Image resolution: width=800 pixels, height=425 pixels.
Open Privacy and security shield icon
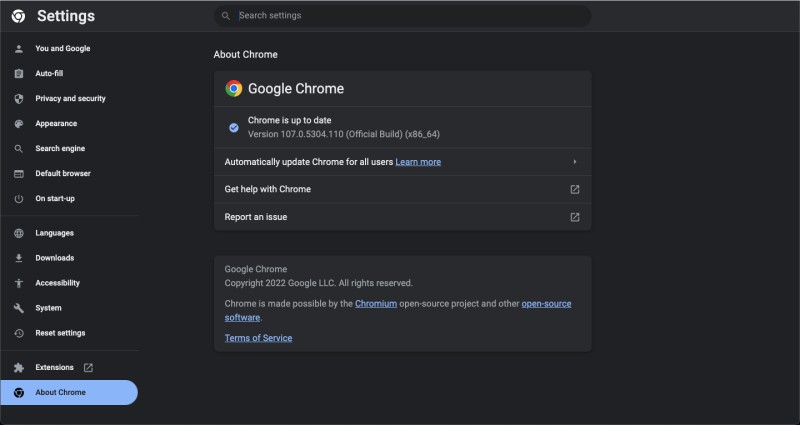[x=19, y=98]
